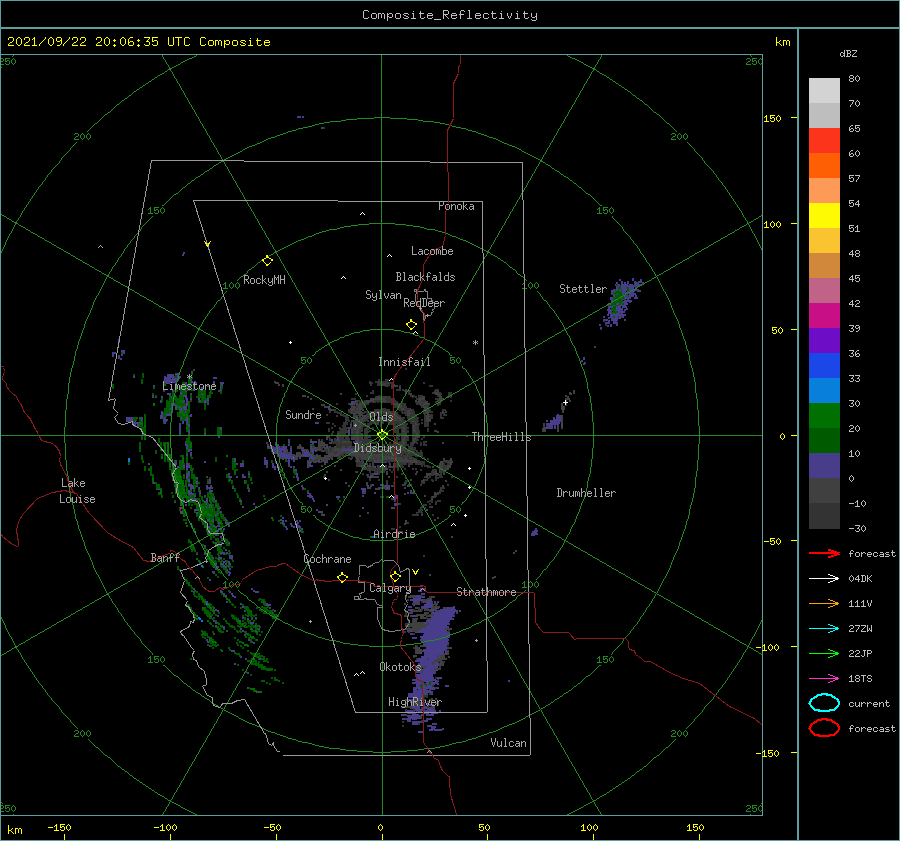
Task: Click the Airdrie city label
Action: [394, 534]
